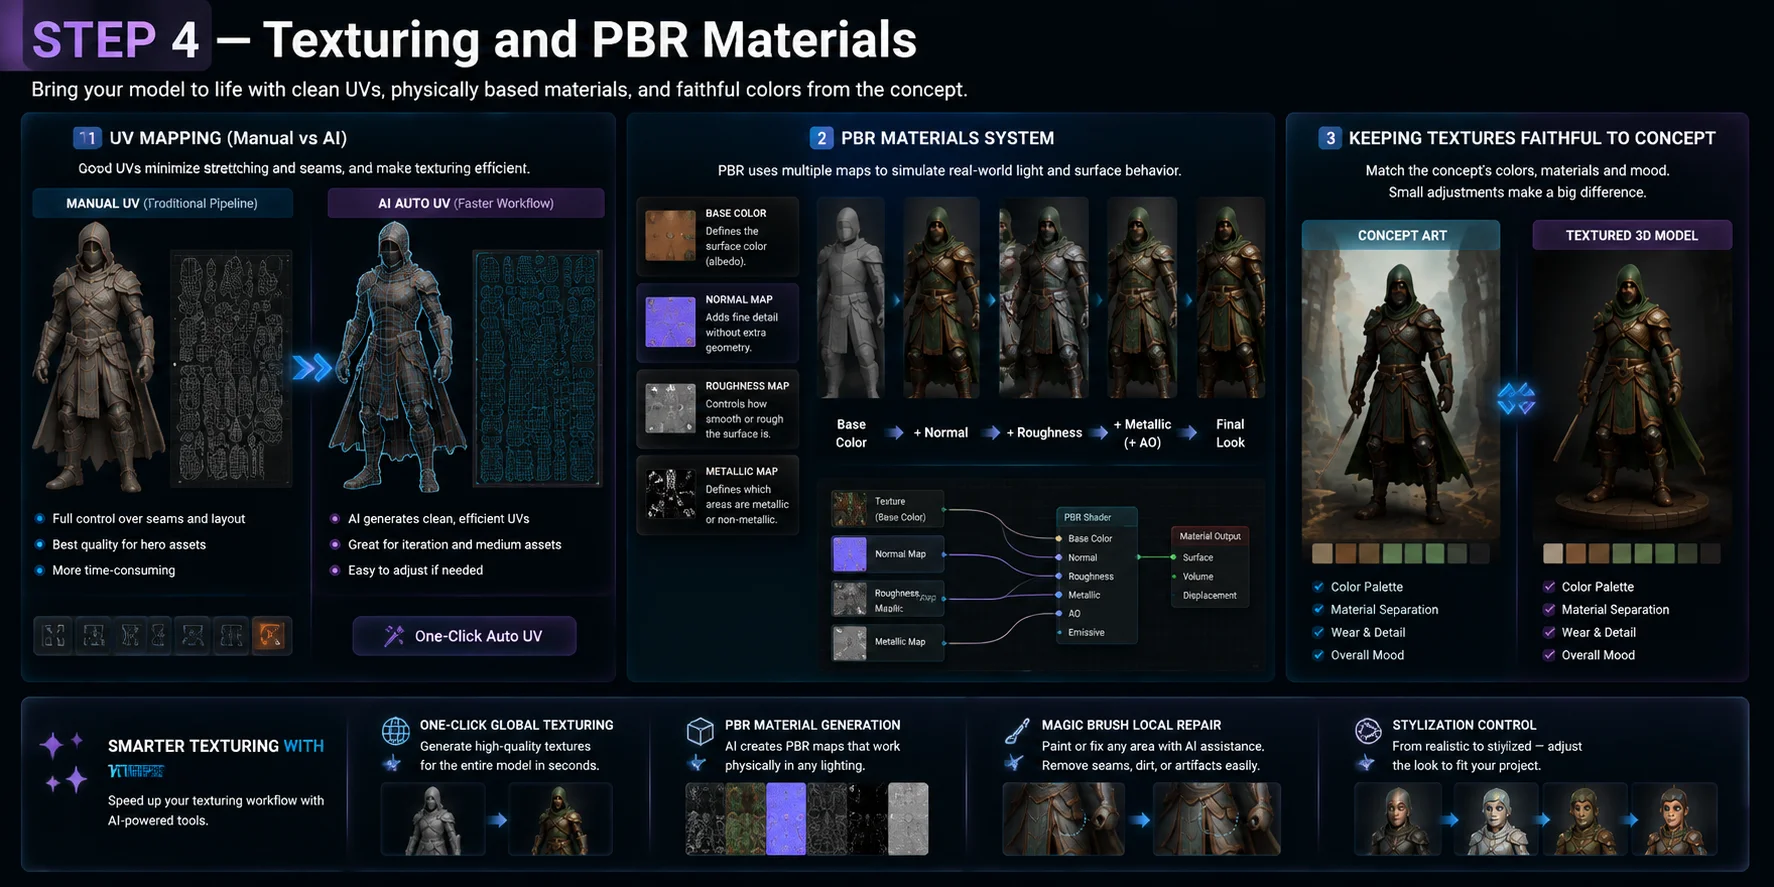Image resolution: width=1774 pixels, height=887 pixels.
Task: Toggle Color Palette checkbox under Textured 3D Model
Action: click(1549, 587)
